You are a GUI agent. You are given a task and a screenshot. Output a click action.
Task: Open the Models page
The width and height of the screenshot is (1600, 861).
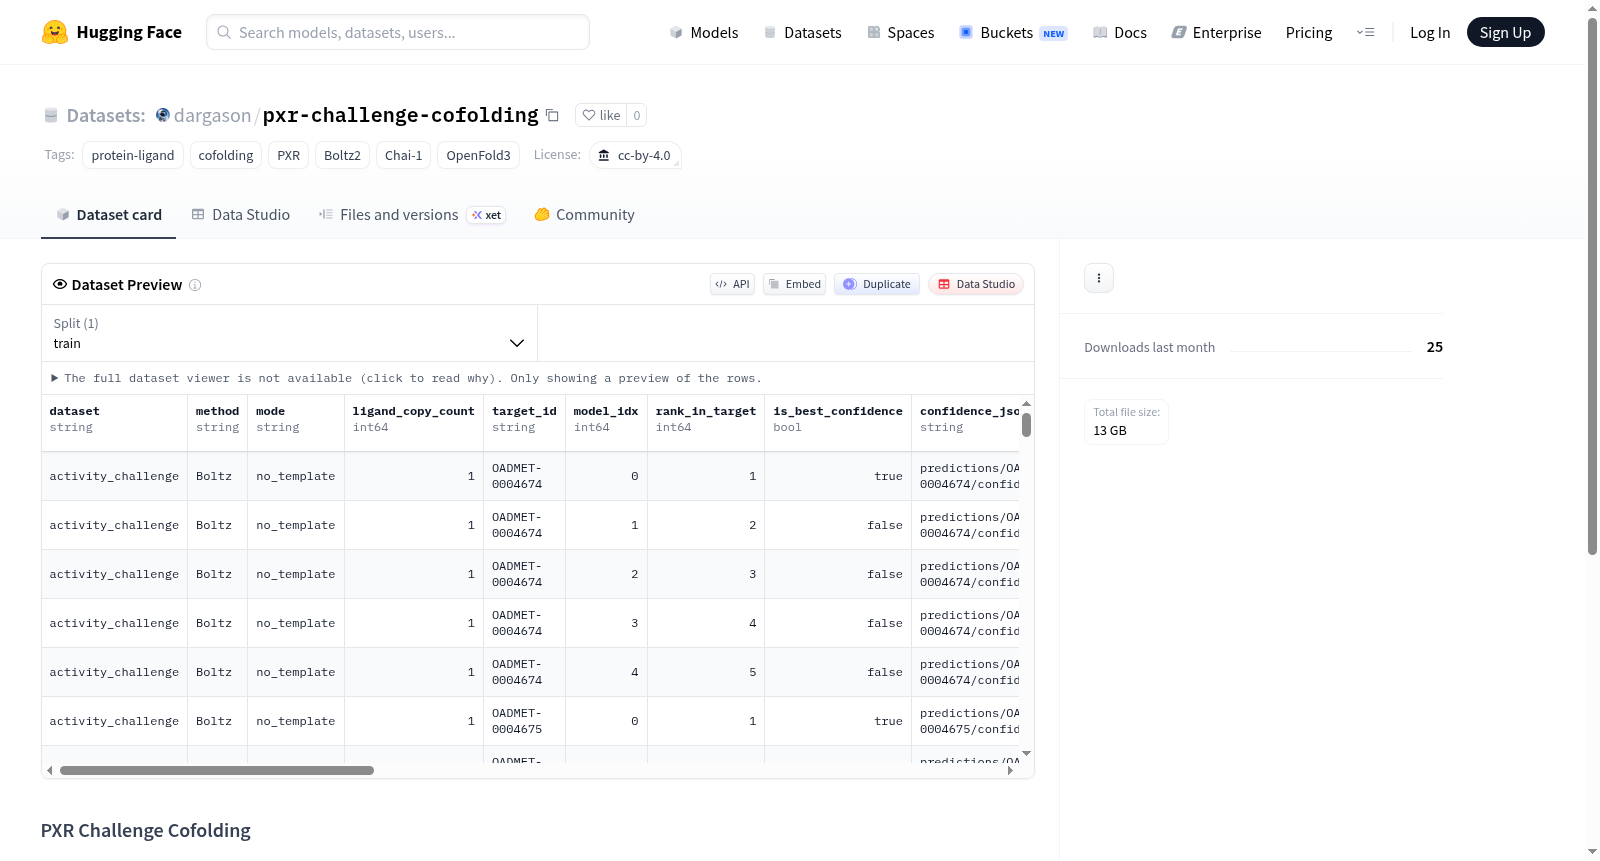pos(704,32)
